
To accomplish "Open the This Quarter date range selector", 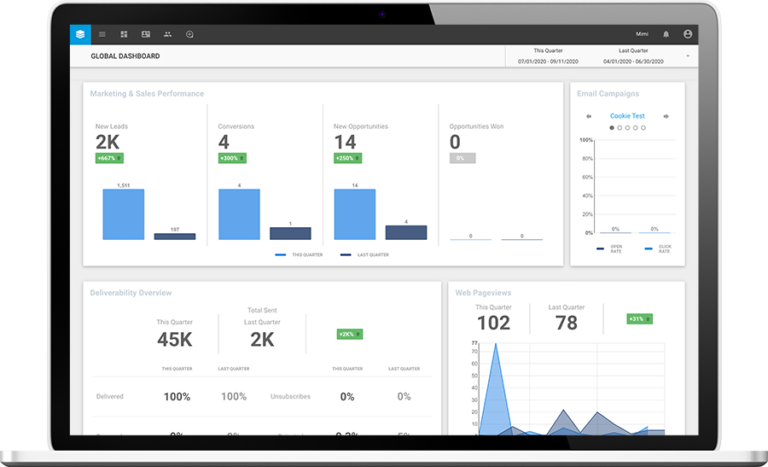I will tap(546, 56).
